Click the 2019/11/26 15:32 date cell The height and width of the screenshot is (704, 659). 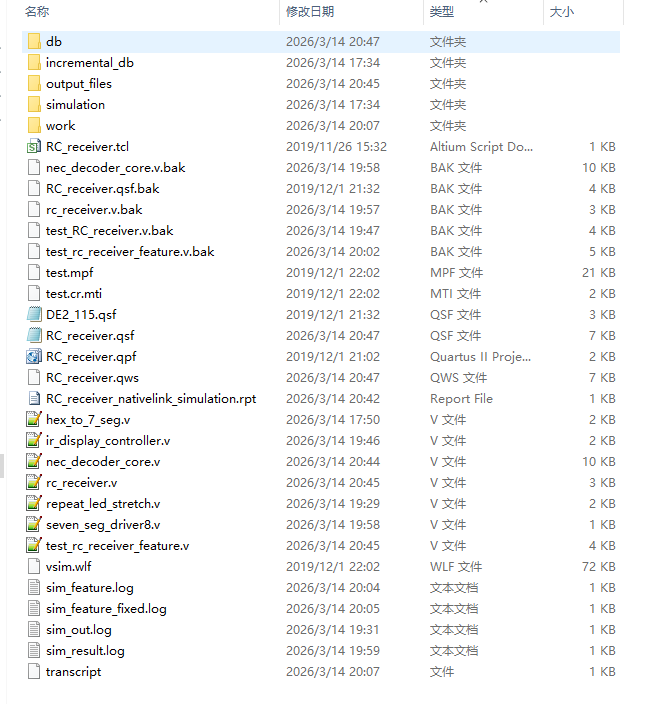[x=336, y=146]
